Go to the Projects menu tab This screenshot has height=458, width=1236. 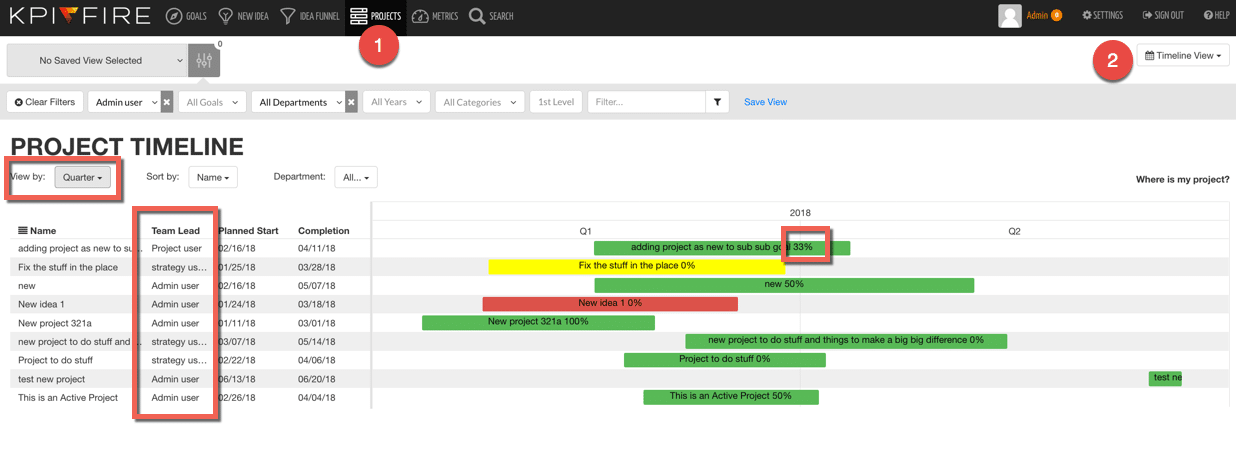coord(376,16)
